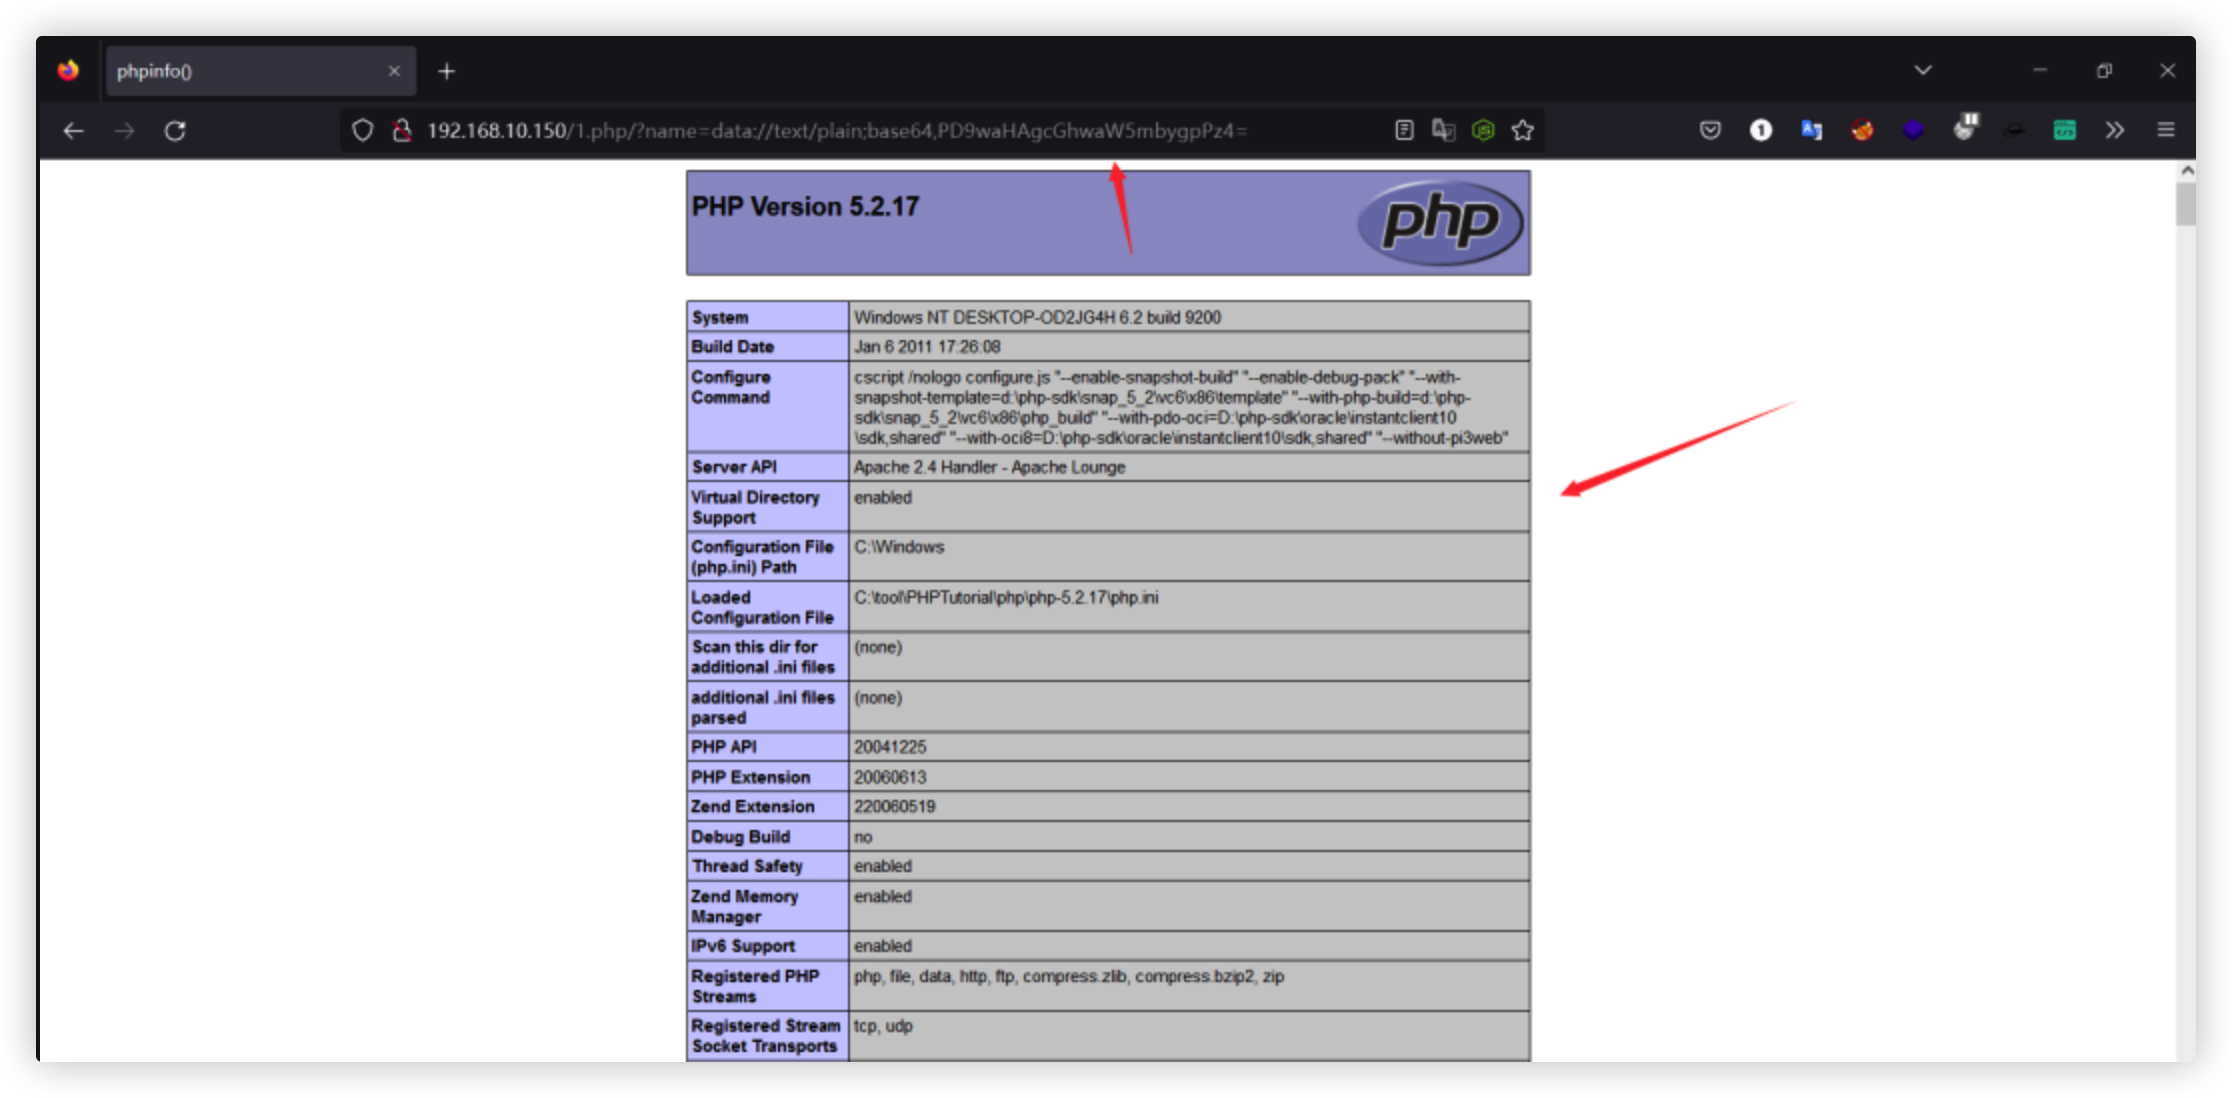
Task: Go back to previous page
Action: [73, 131]
